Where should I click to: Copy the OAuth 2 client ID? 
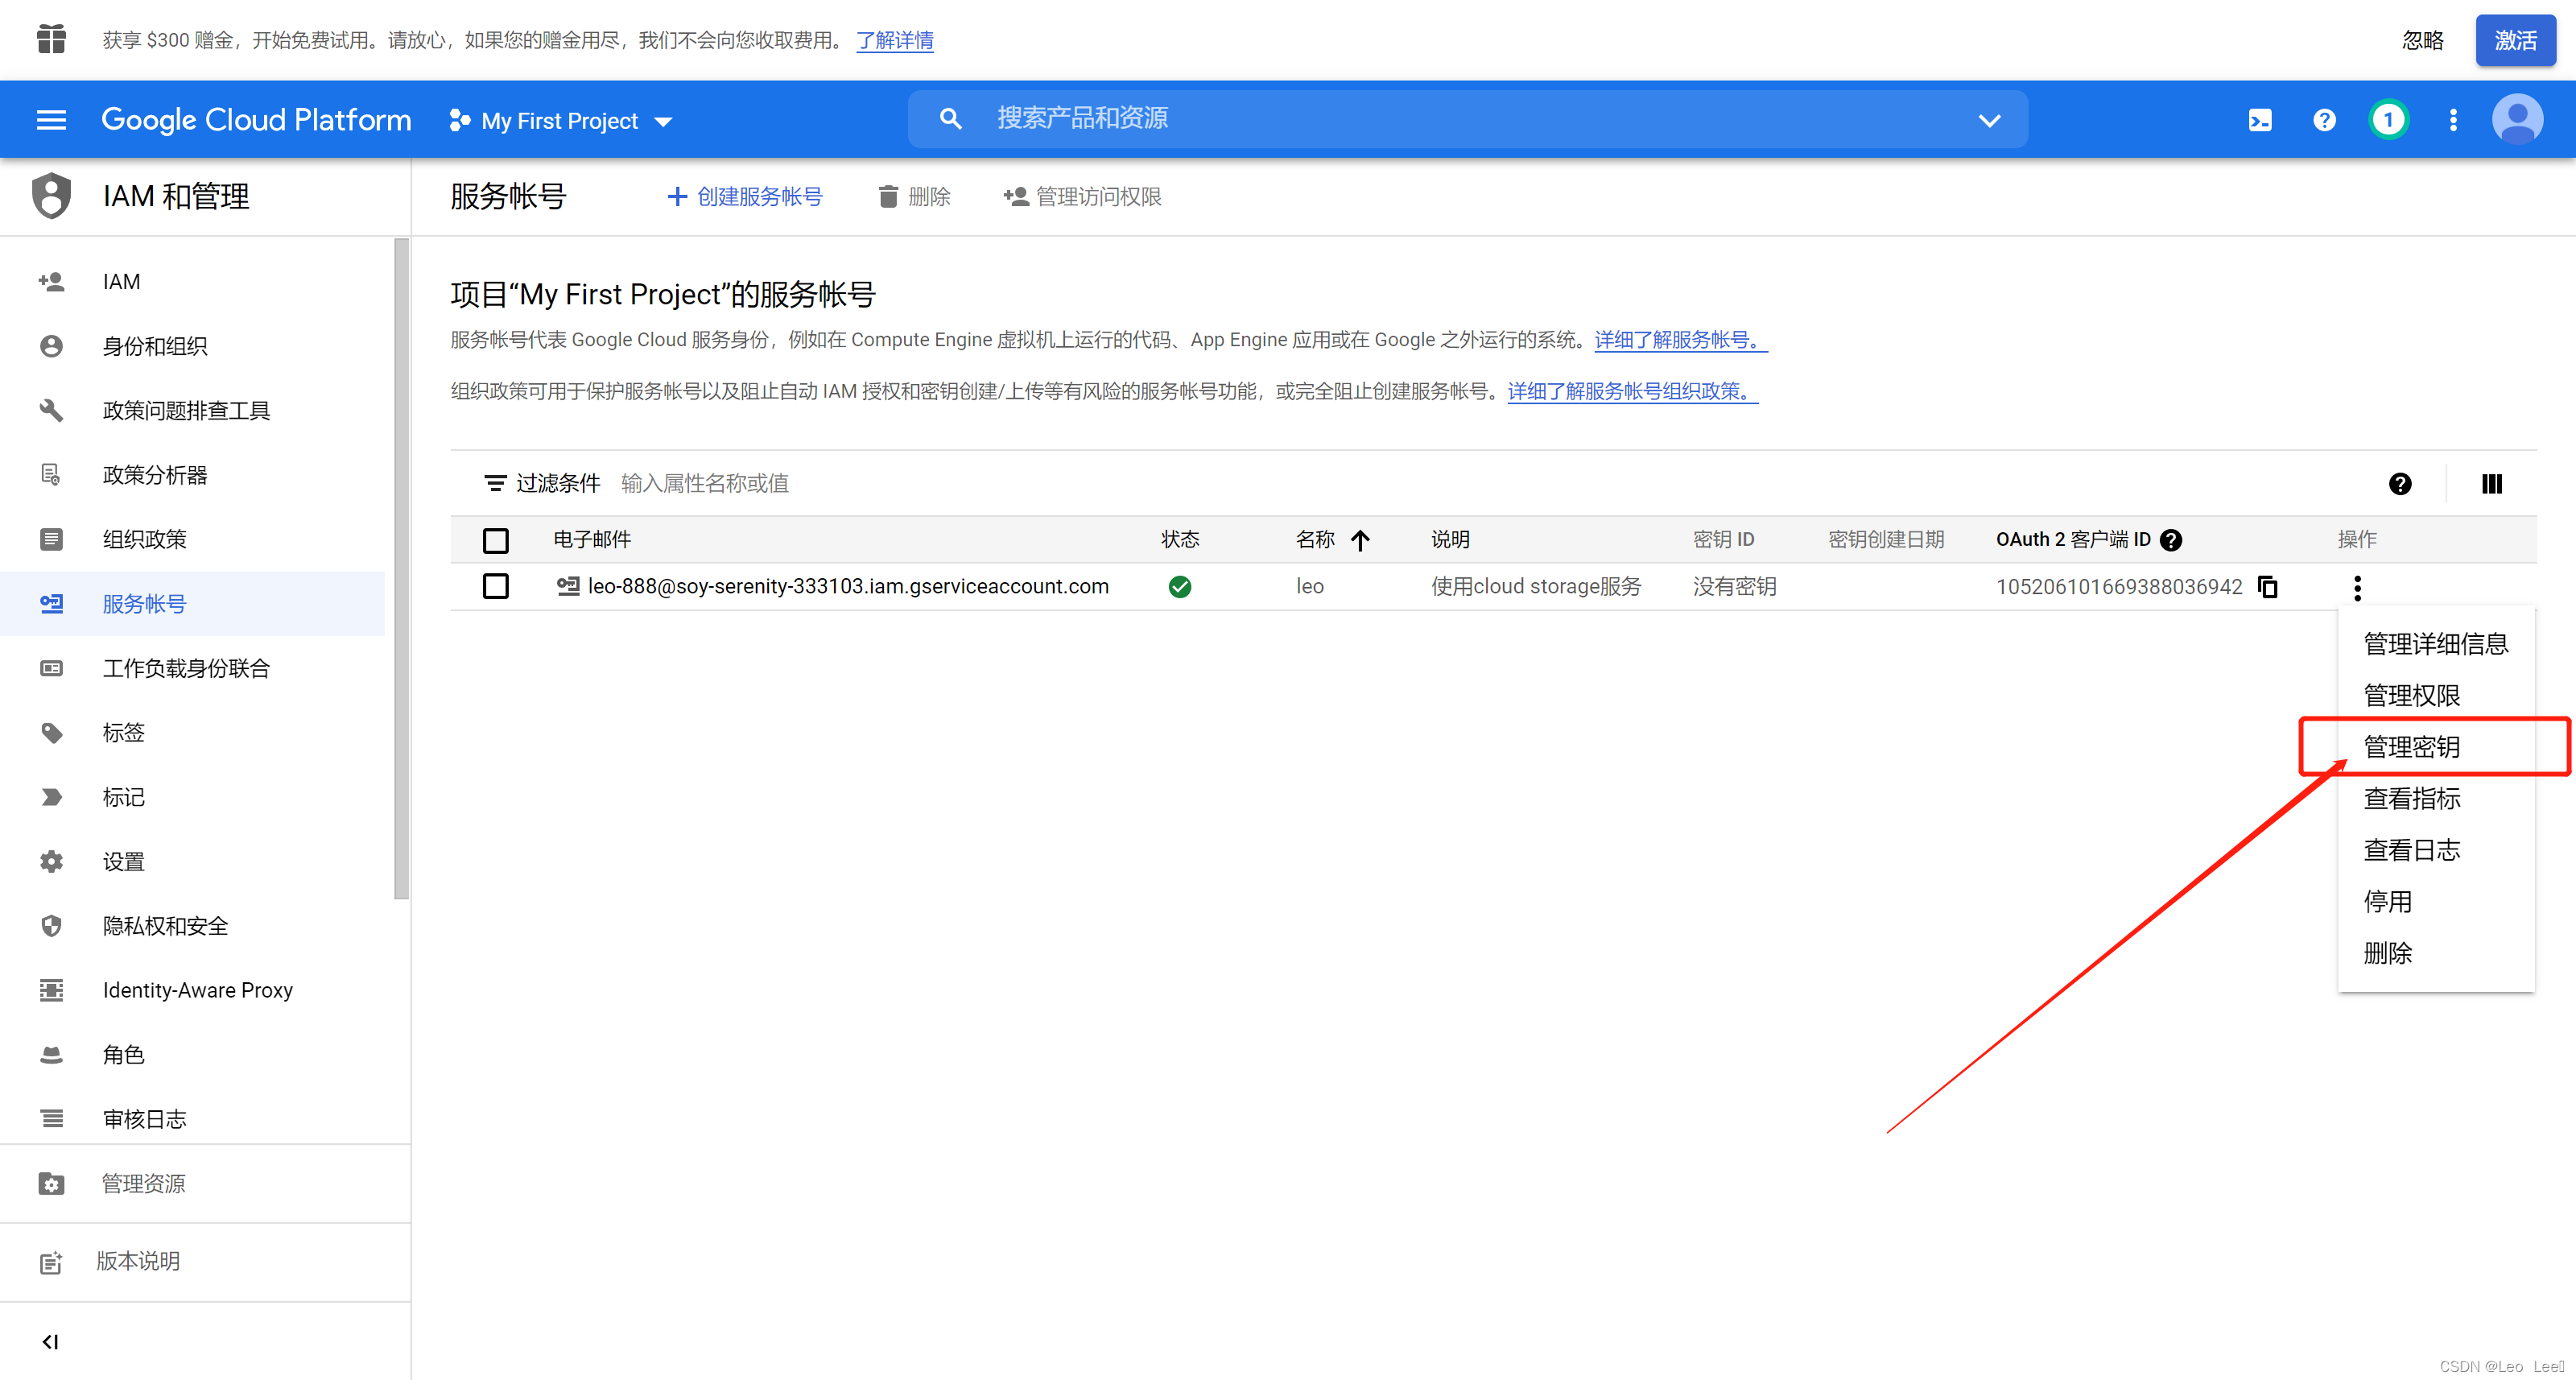pyautogui.click(x=2268, y=587)
